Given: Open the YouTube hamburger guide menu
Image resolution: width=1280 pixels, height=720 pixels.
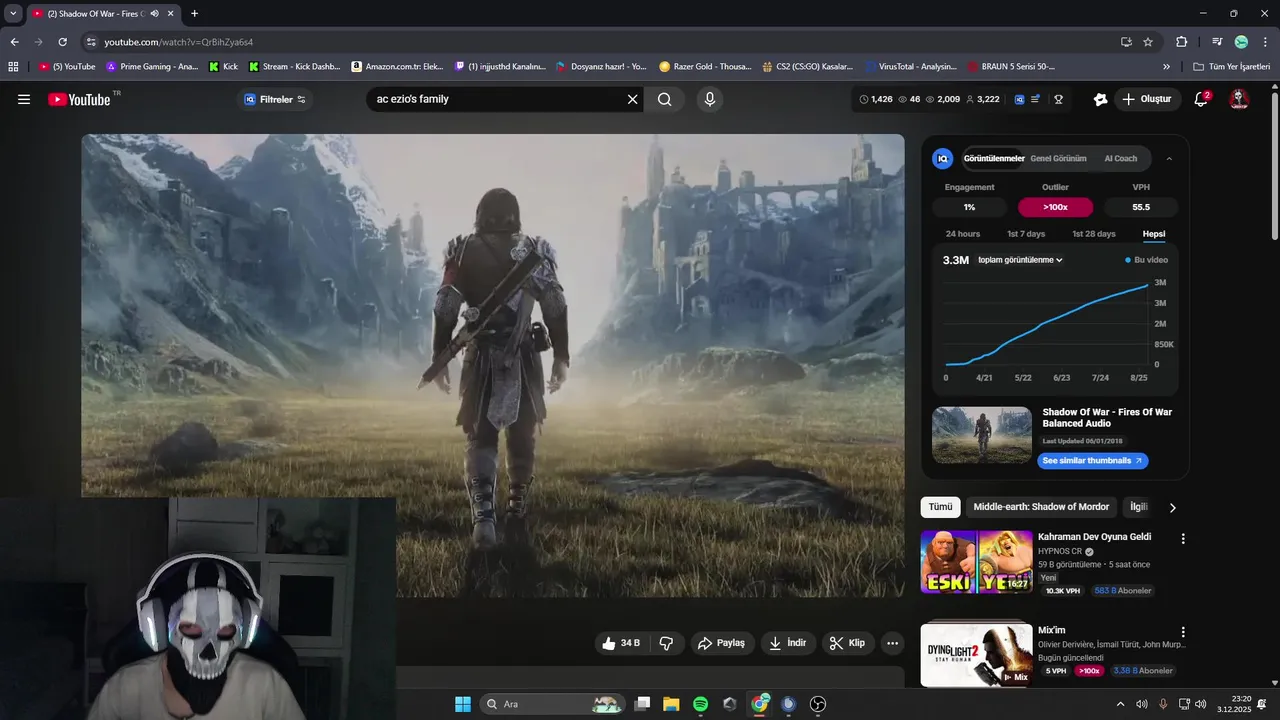Looking at the screenshot, I should 24,99.
